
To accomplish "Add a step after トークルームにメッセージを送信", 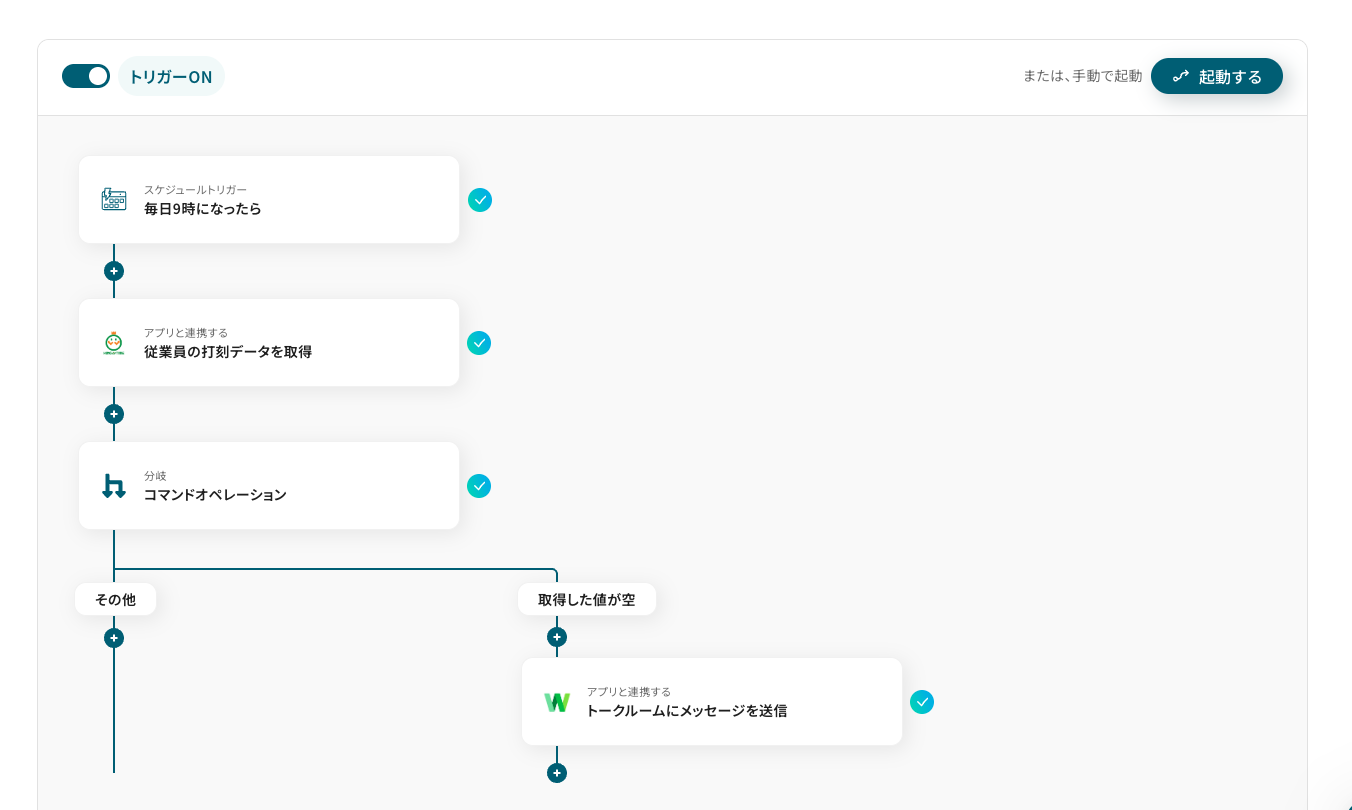I will click(557, 773).
